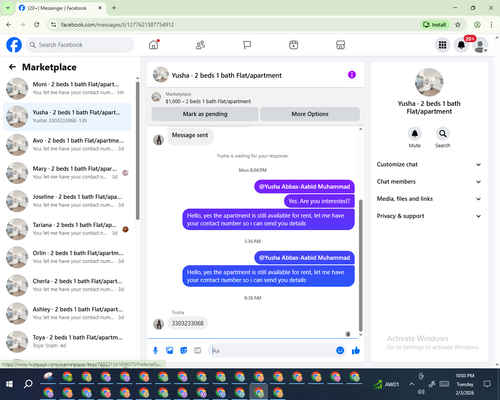Open the Friends icon in top navigation

pyautogui.click(x=200, y=45)
